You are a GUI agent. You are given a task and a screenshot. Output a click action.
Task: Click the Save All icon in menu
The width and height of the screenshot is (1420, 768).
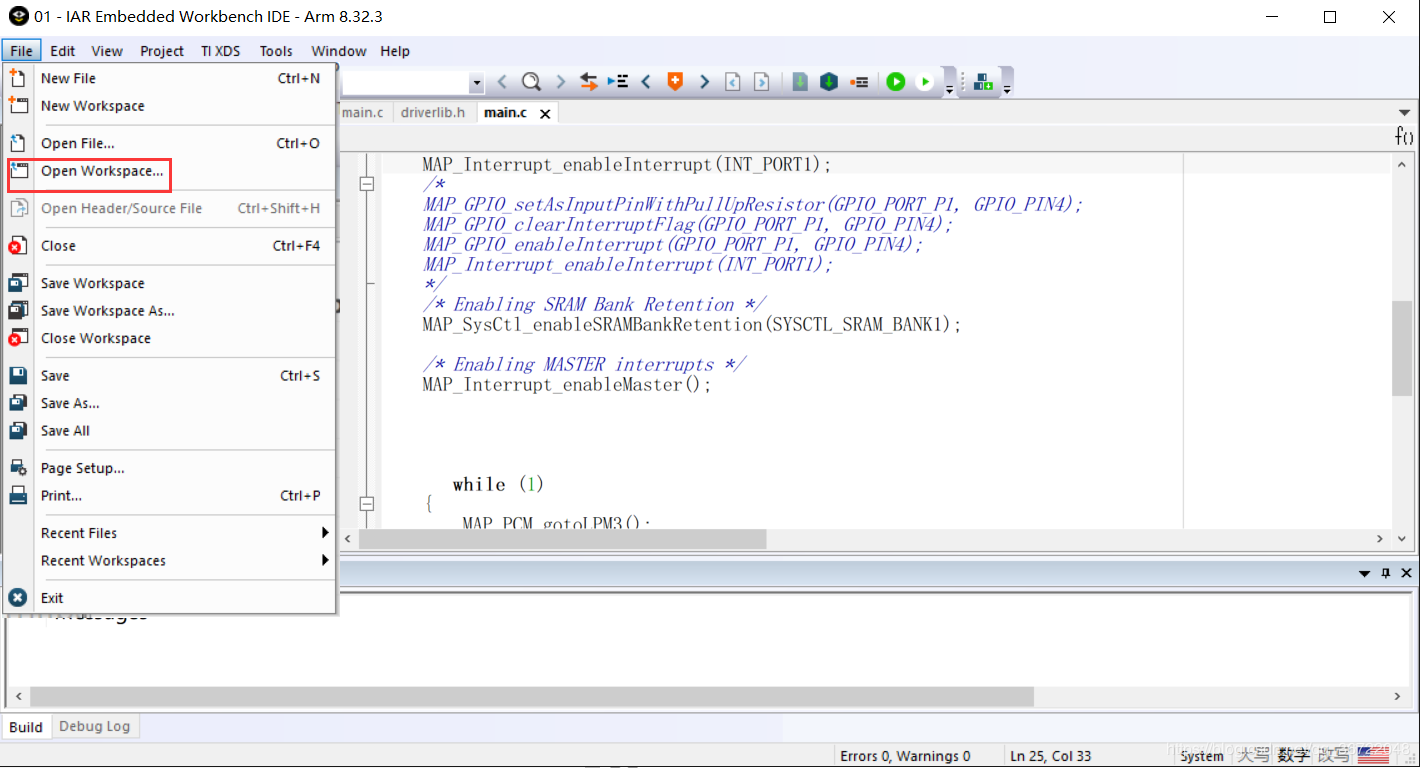[18, 431]
